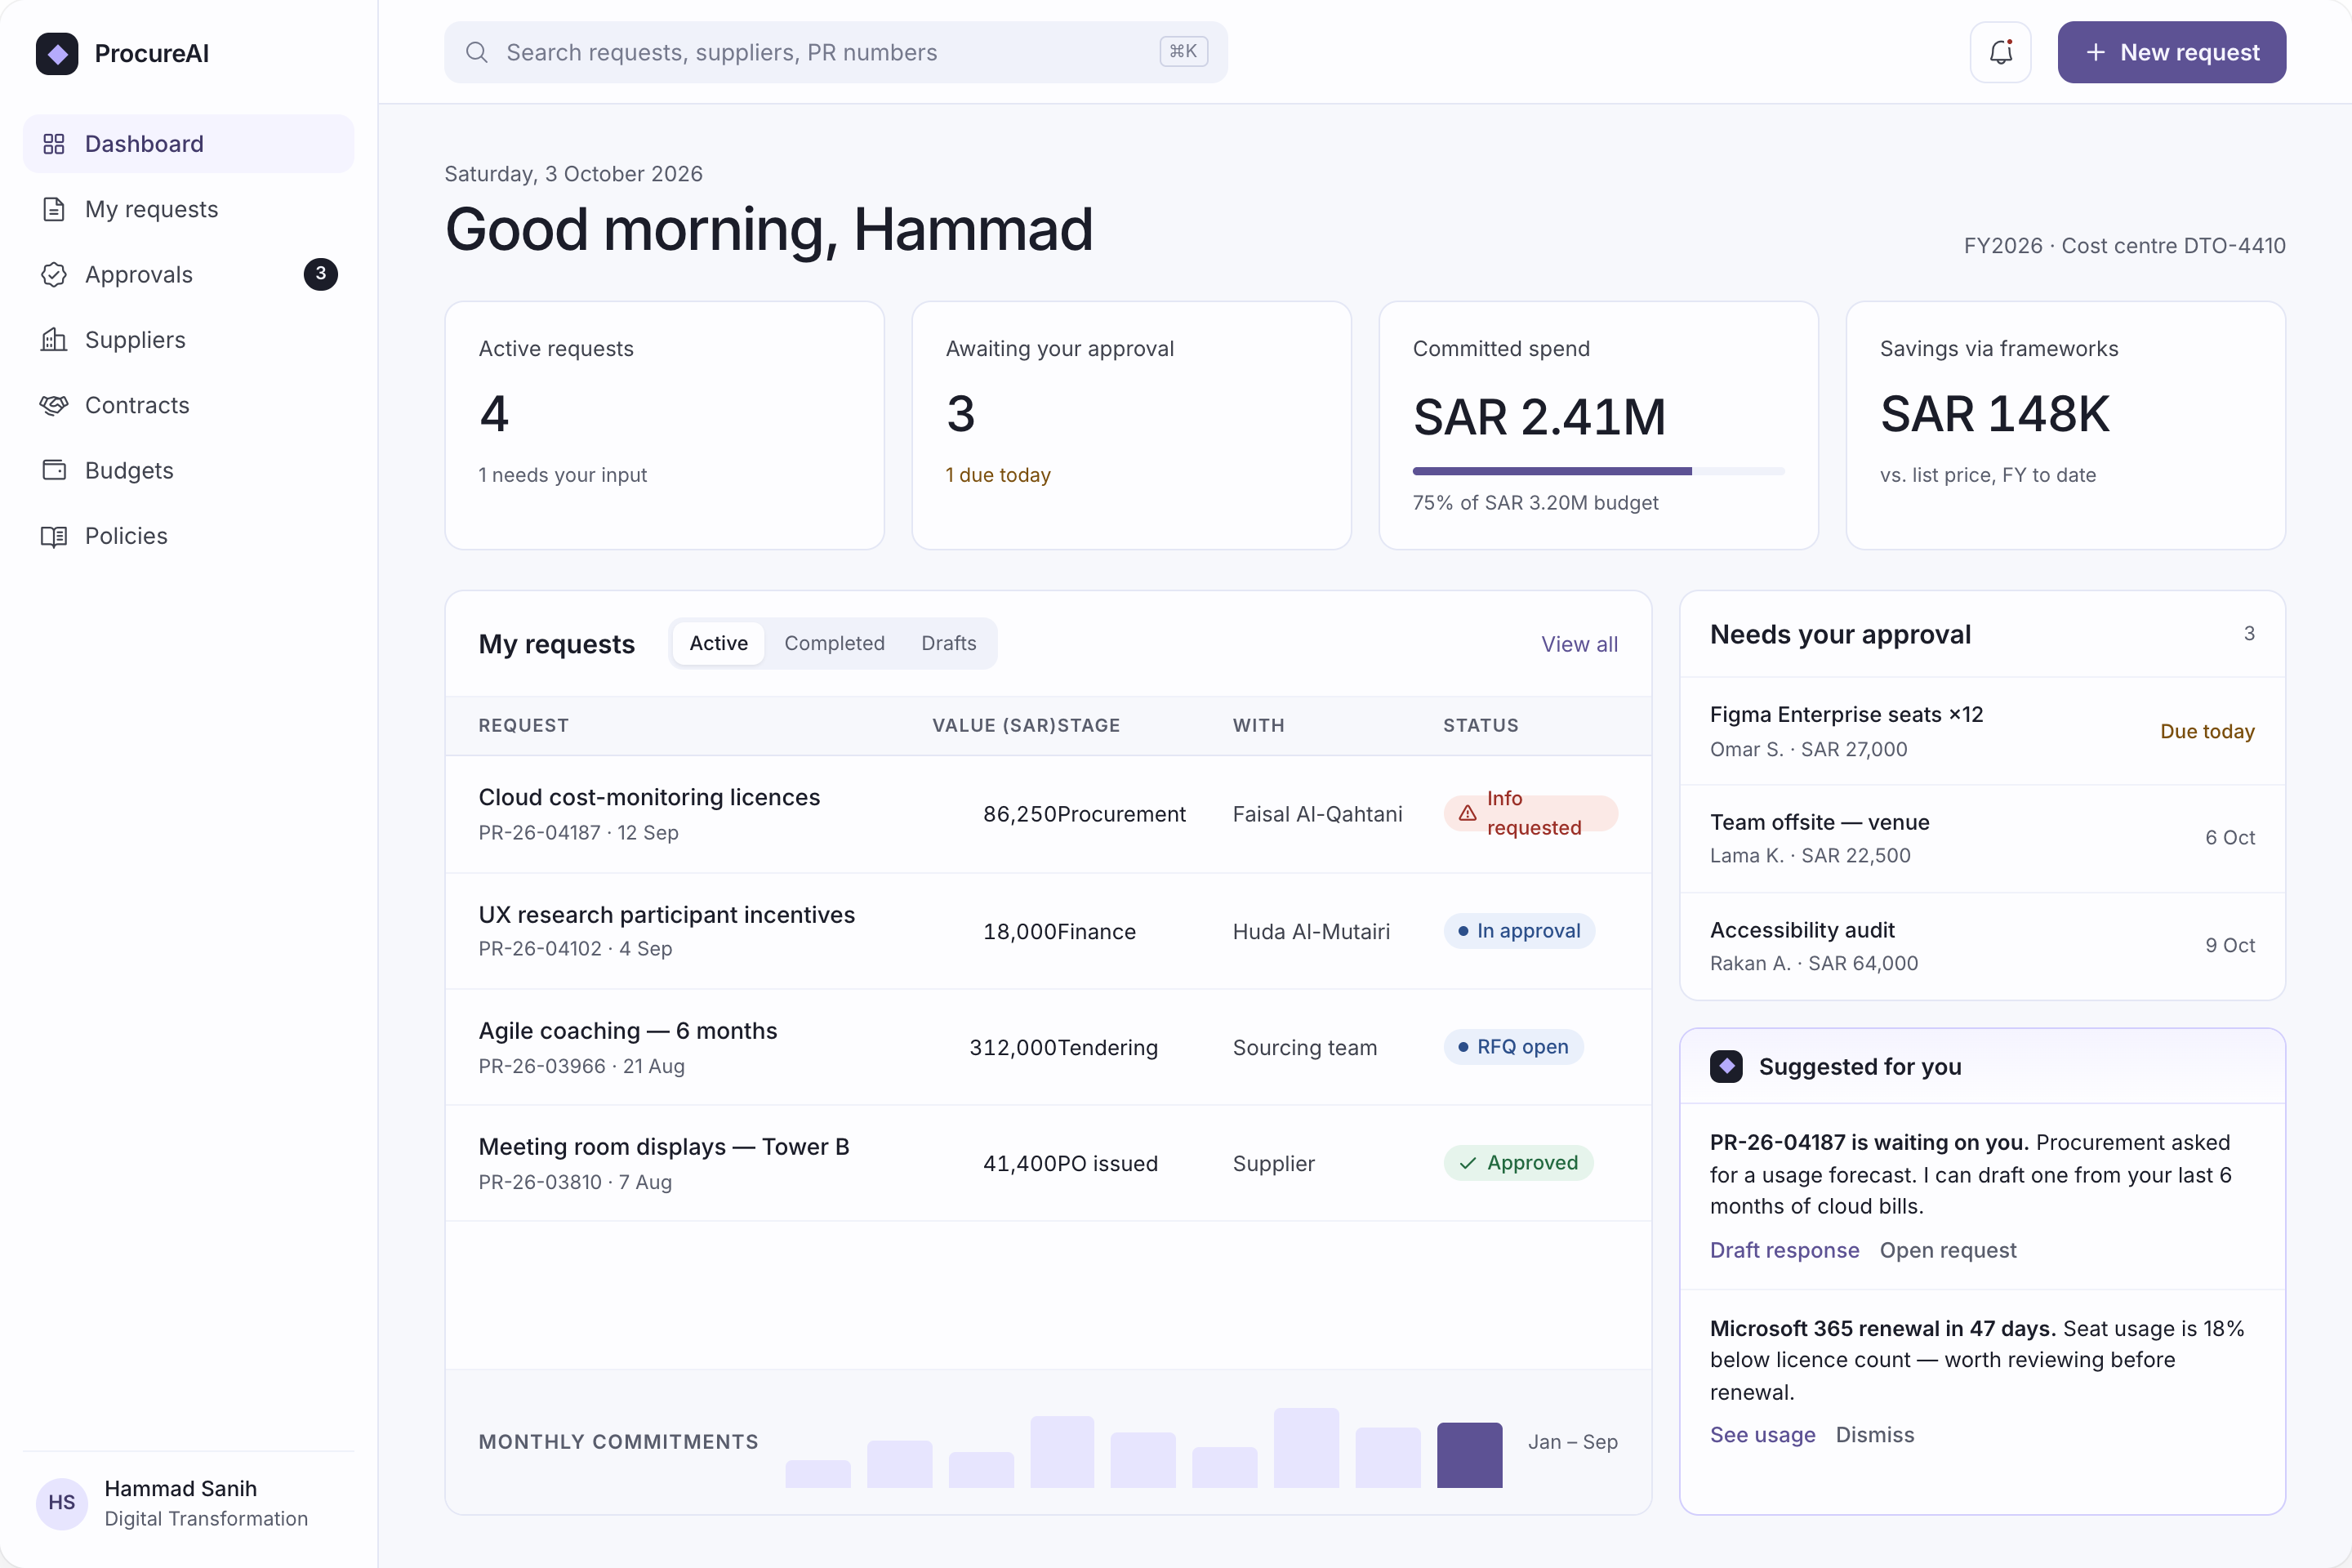Open the UX research participant incentives request
Screen dimensions: 2352x1568
coord(1048,931)
